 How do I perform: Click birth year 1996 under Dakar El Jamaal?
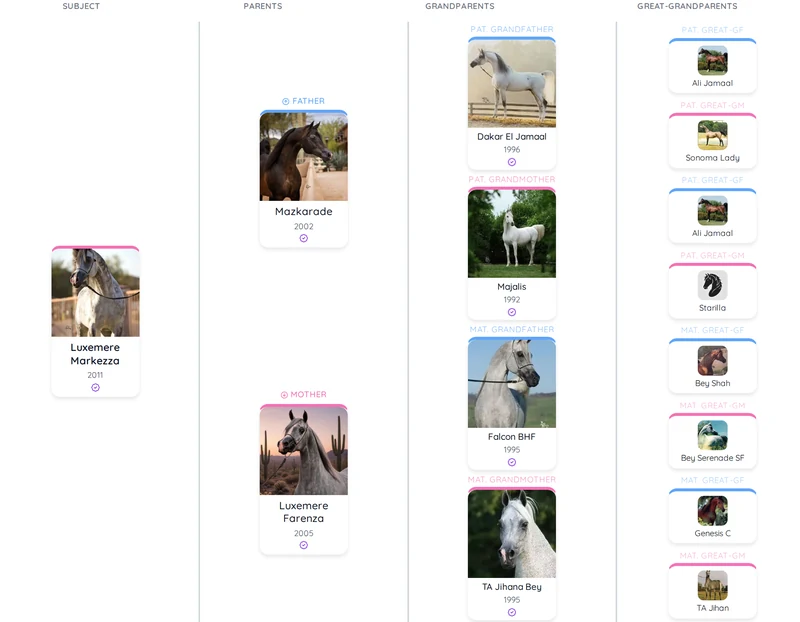512,150
